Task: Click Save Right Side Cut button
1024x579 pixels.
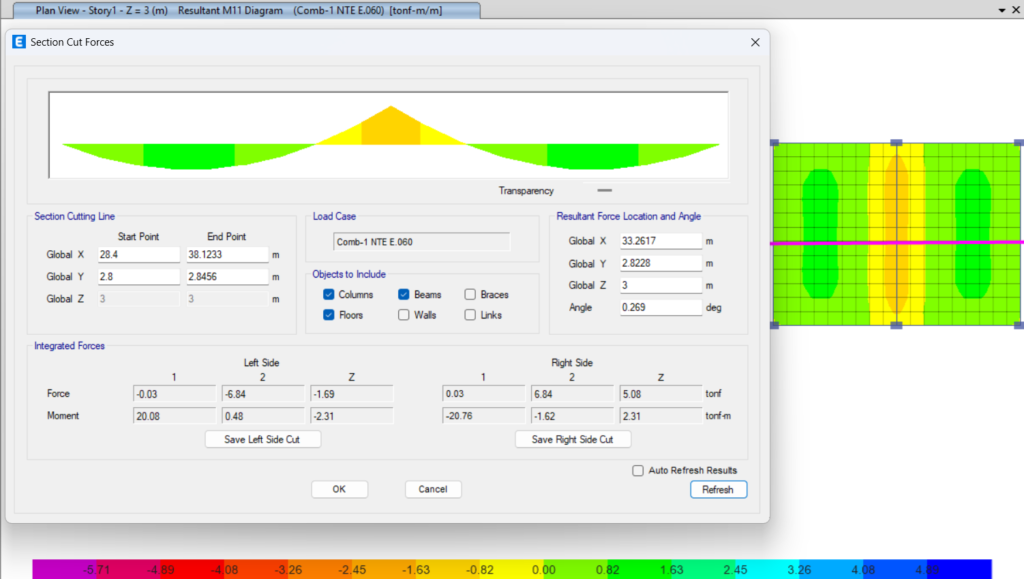Action: click(x=573, y=439)
